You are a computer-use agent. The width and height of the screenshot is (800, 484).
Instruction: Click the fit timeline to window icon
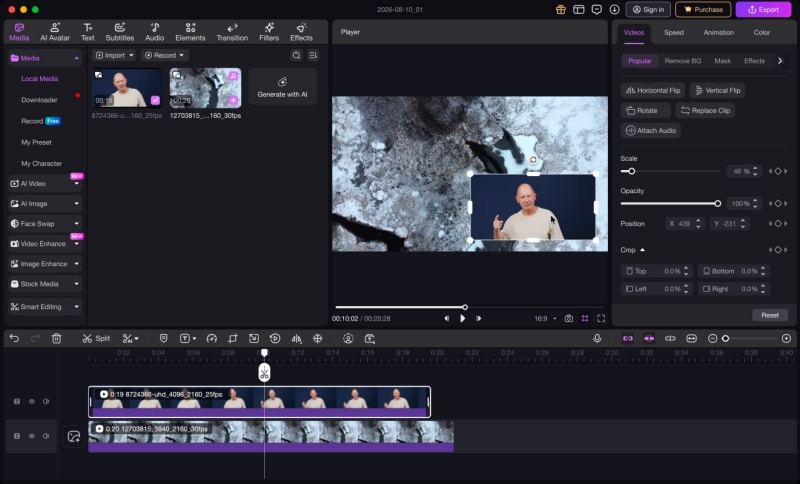(691, 338)
